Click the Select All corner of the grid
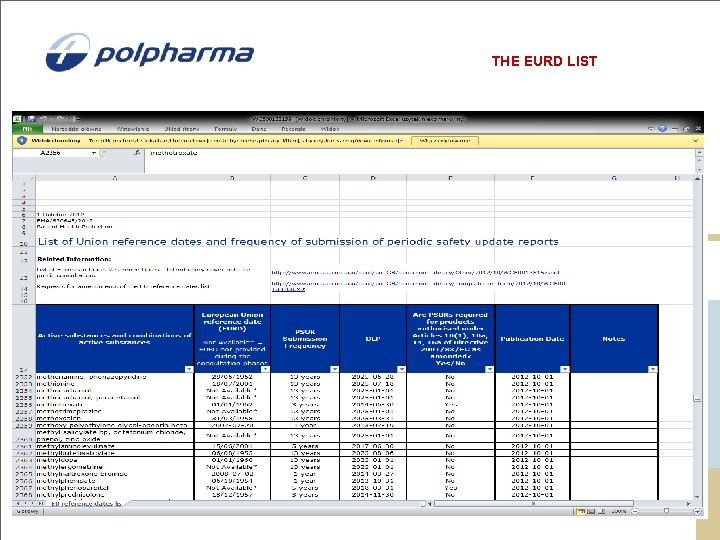 pos(24,178)
